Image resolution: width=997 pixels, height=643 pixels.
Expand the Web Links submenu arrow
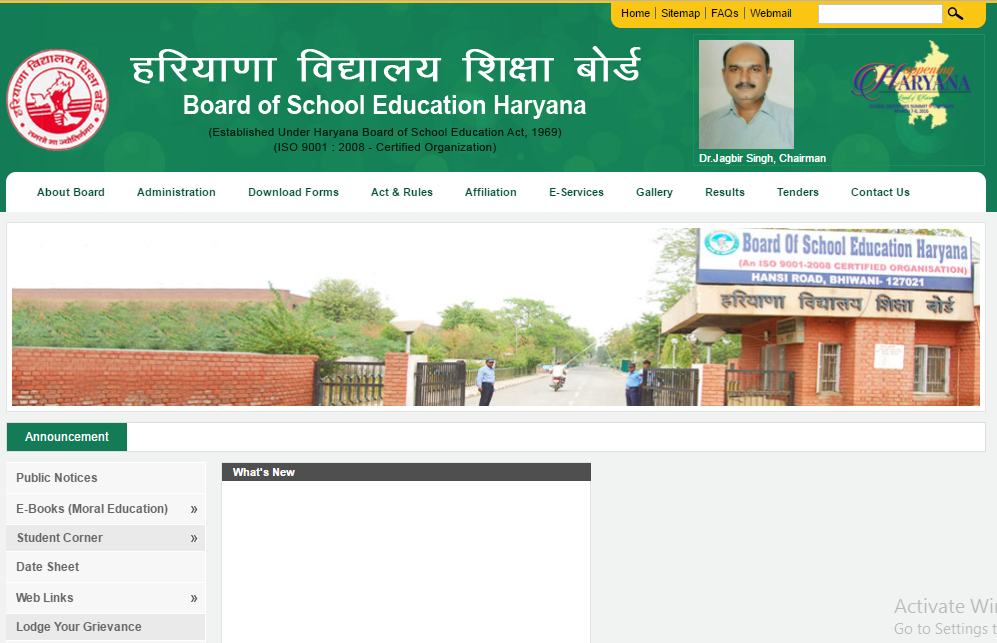[x=194, y=598]
